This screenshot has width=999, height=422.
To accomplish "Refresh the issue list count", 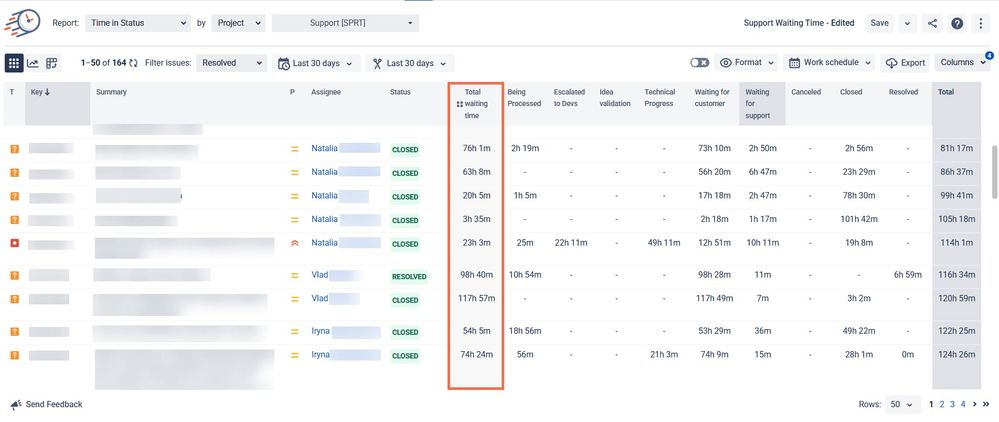I will pyautogui.click(x=133, y=63).
